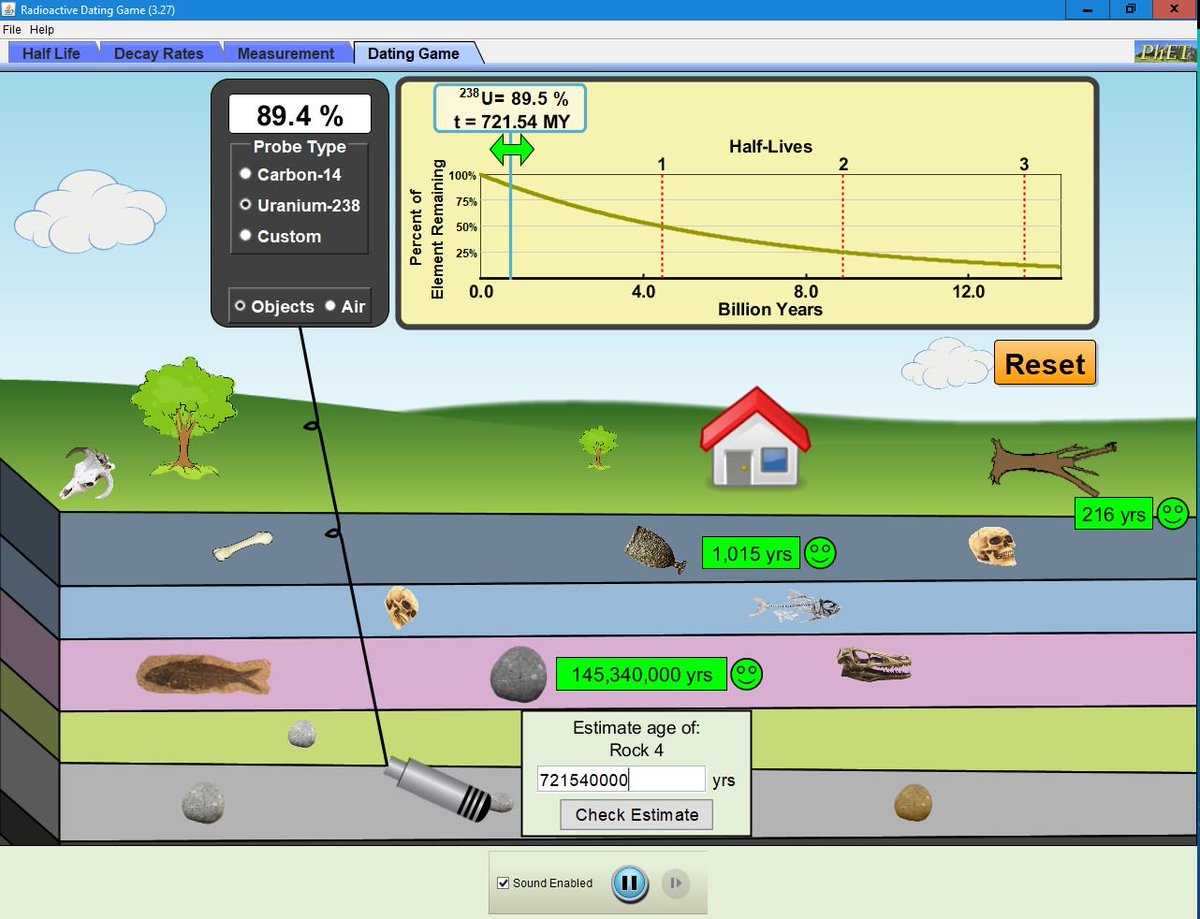The height and width of the screenshot is (919, 1200).
Task: Click the 89.4 % probe readout
Action: (x=300, y=115)
